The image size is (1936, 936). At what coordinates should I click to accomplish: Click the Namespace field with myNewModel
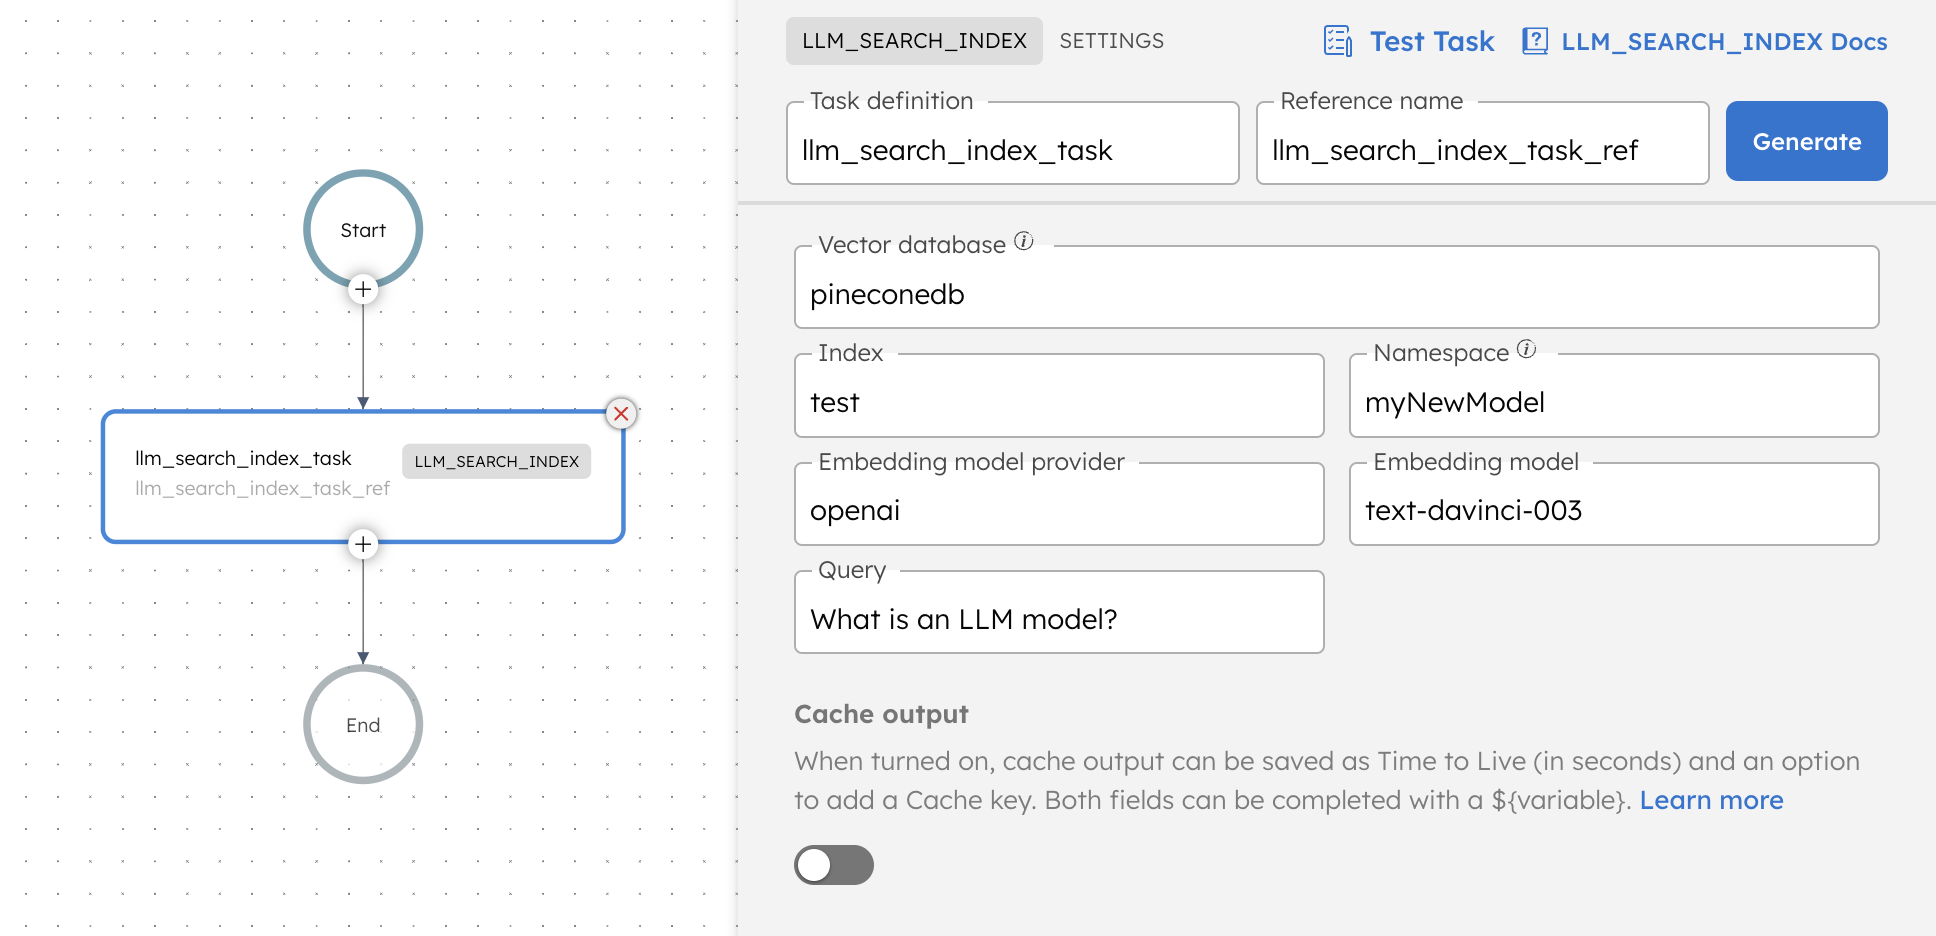[1614, 395]
